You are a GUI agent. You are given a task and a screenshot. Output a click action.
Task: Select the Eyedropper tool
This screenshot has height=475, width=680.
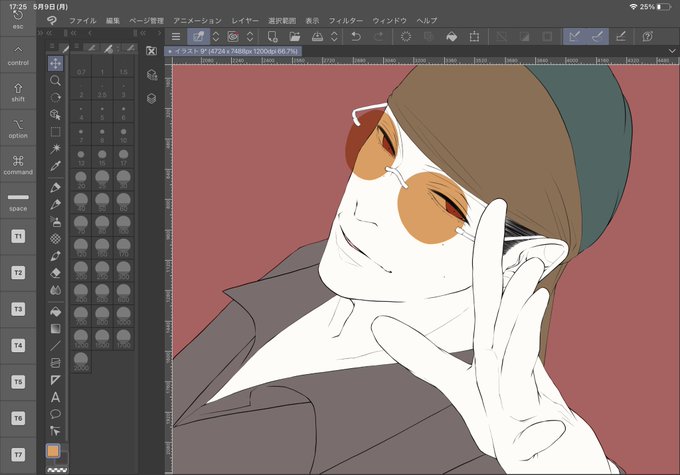pyautogui.click(x=56, y=166)
